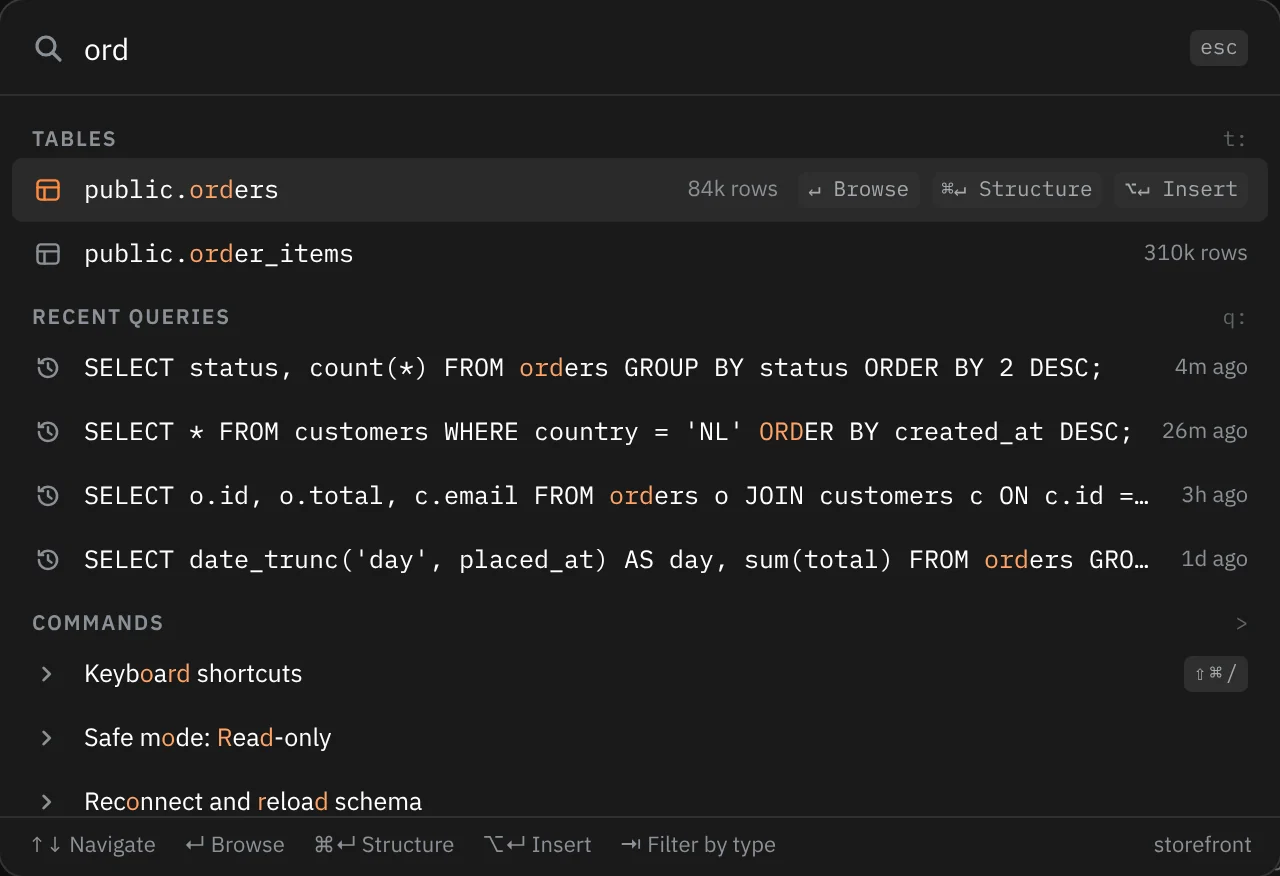The height and width of the screenshot is (876, 1280).
Task: Open the date_trunc sum(total) query
Action: tap(640, 560)
